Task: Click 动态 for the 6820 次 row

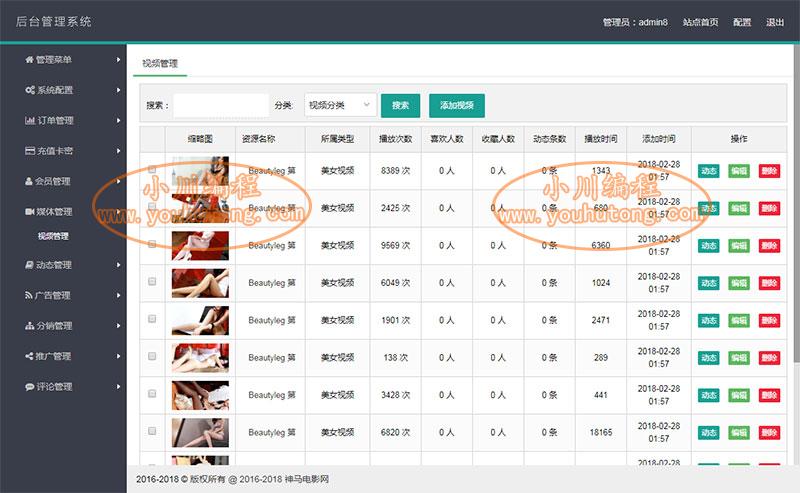Action: coord(709,433)
